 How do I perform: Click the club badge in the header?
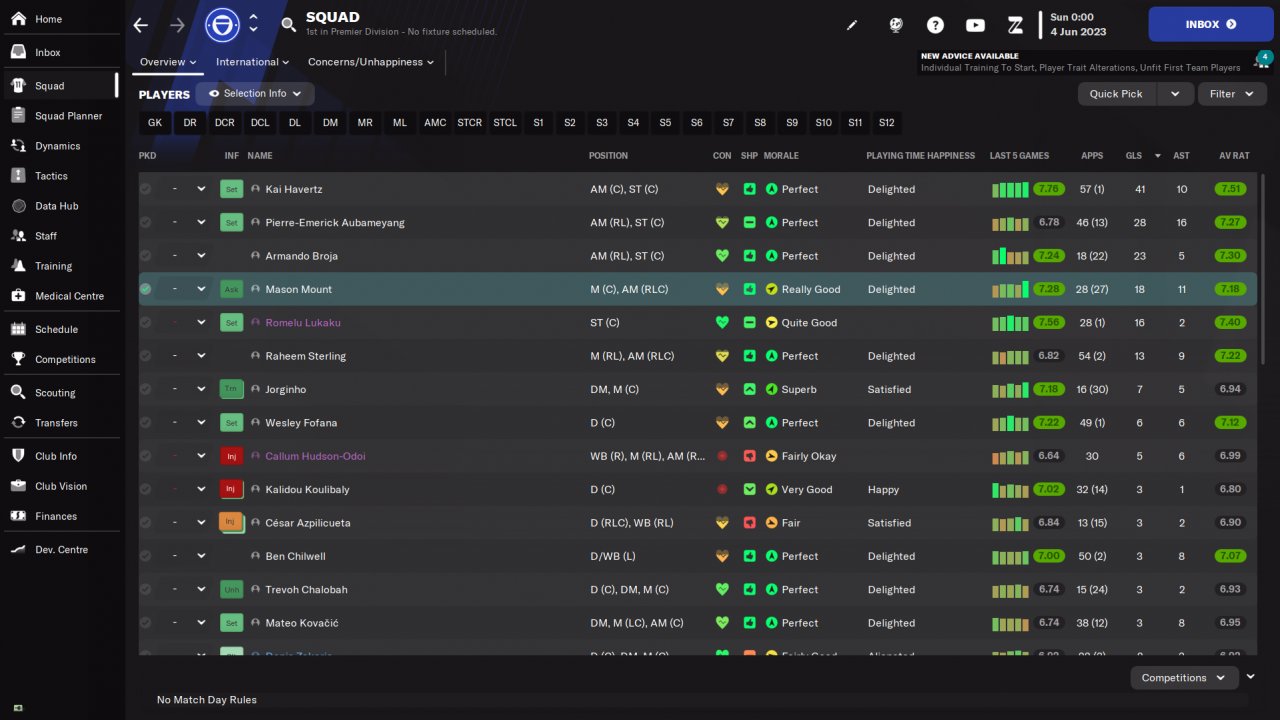[x=222, y=24]
